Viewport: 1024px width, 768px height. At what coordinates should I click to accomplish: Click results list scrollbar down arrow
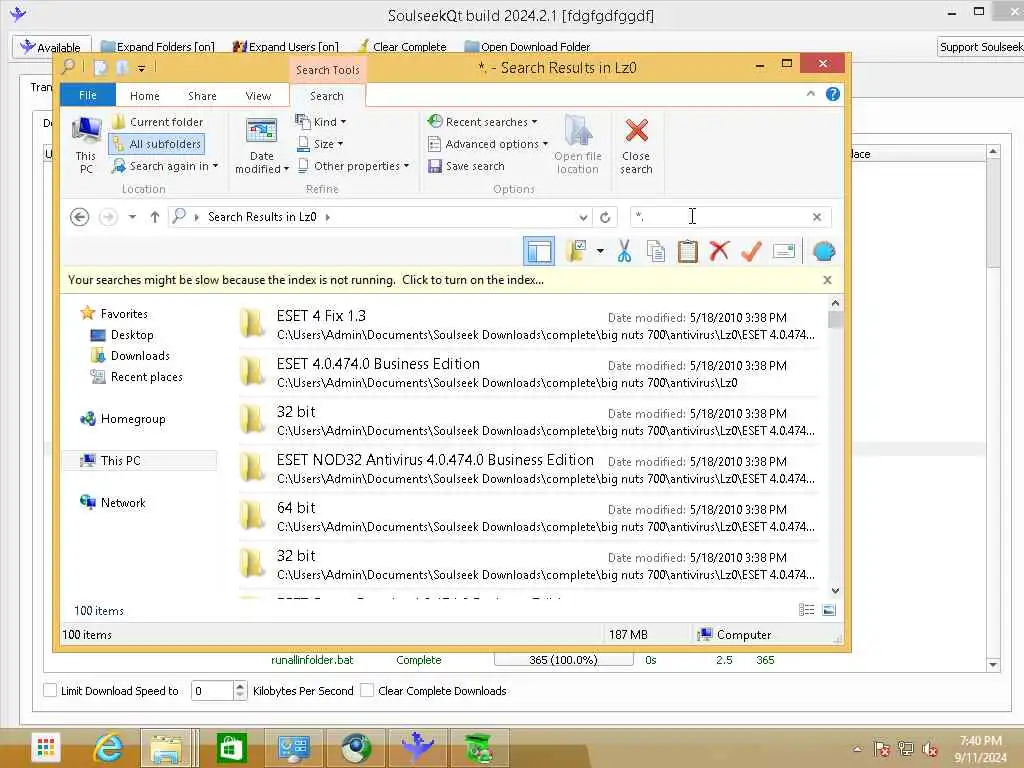coord(835,590)
